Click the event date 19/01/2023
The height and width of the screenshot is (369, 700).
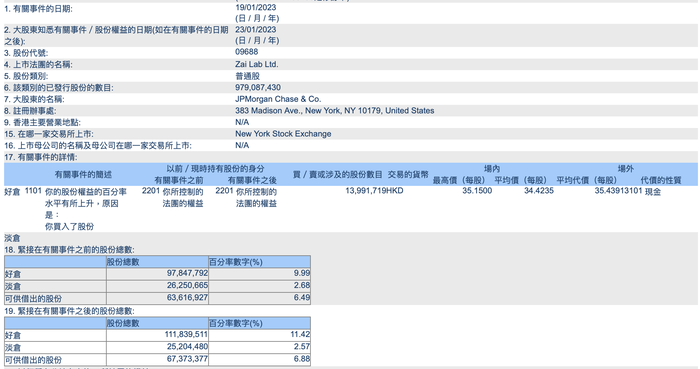(256, 7)
